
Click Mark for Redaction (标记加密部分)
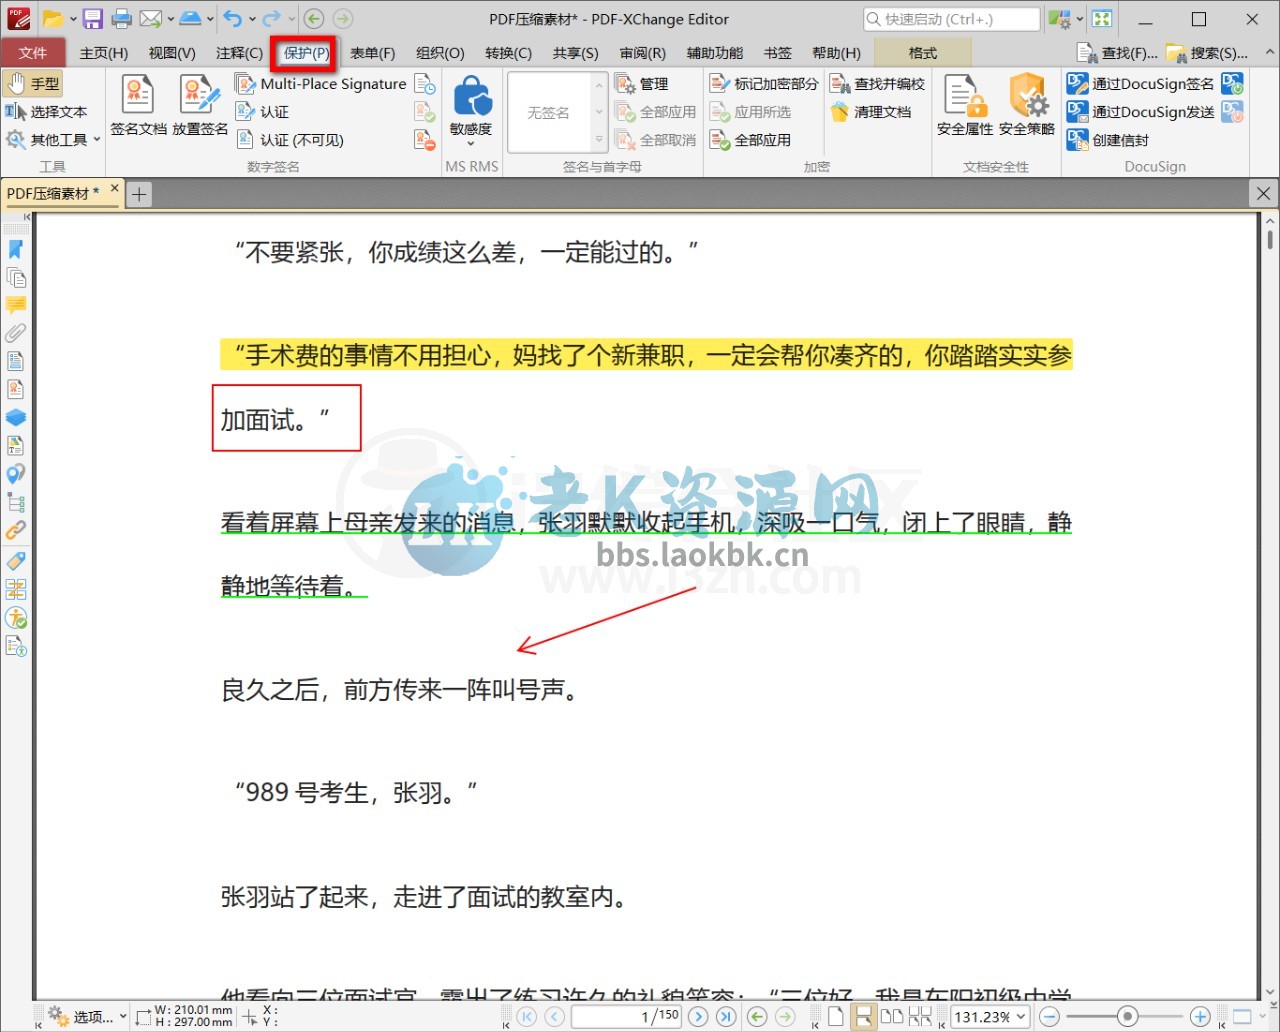(x=764, y=84)
